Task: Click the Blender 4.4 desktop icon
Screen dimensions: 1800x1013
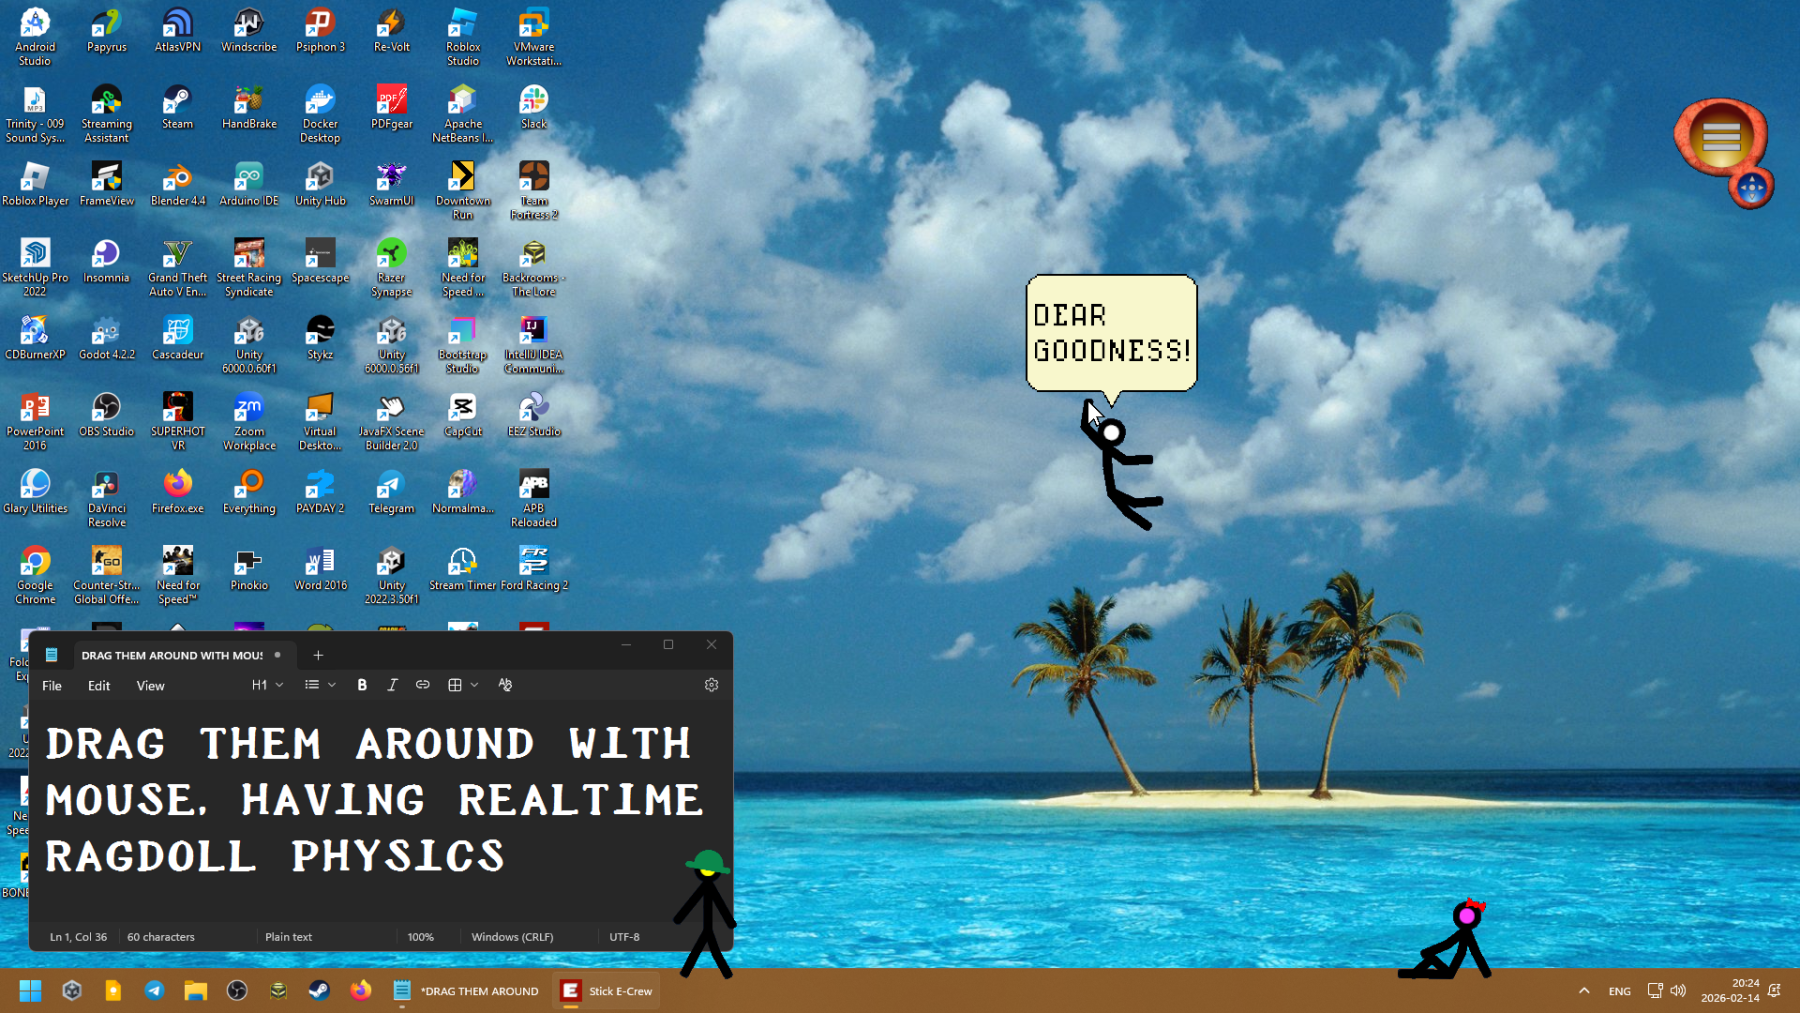Action: point(178,186)
